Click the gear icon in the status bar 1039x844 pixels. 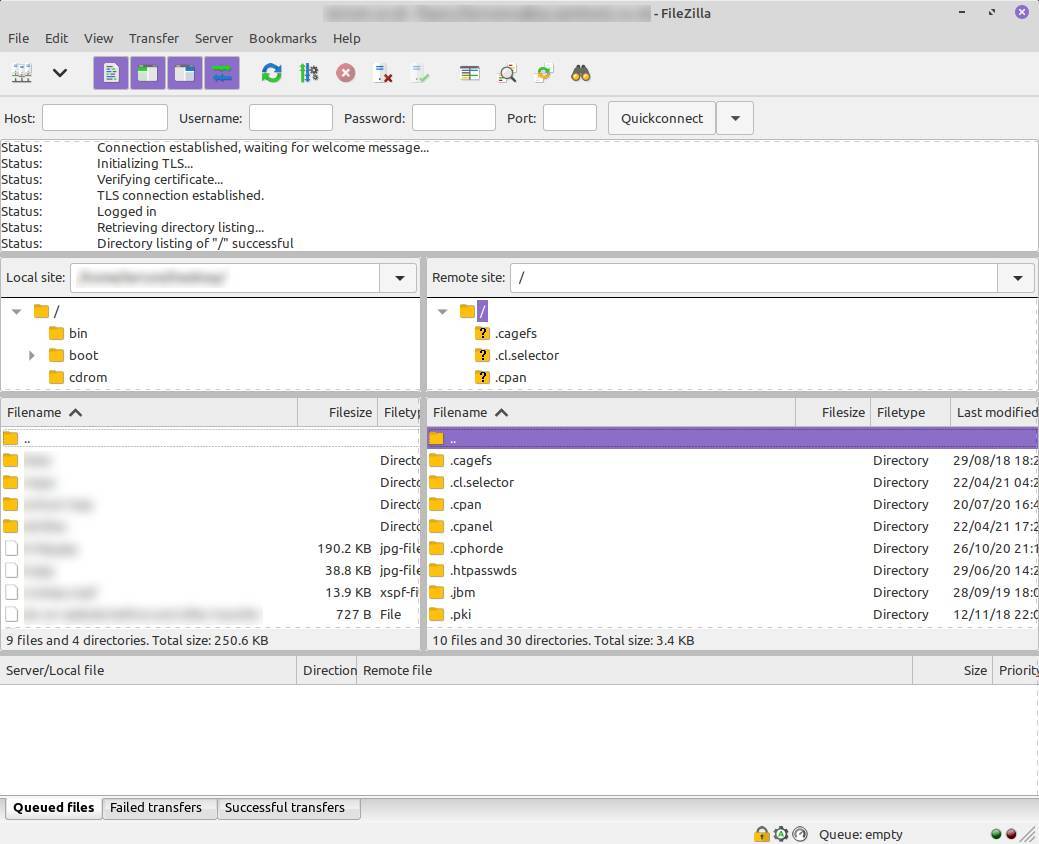coord(781,834)
